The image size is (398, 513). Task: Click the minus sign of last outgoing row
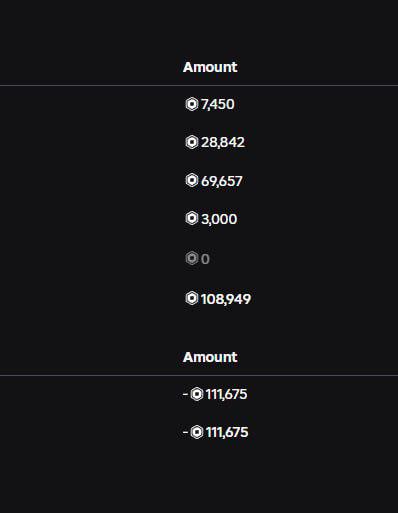[185, 432]
